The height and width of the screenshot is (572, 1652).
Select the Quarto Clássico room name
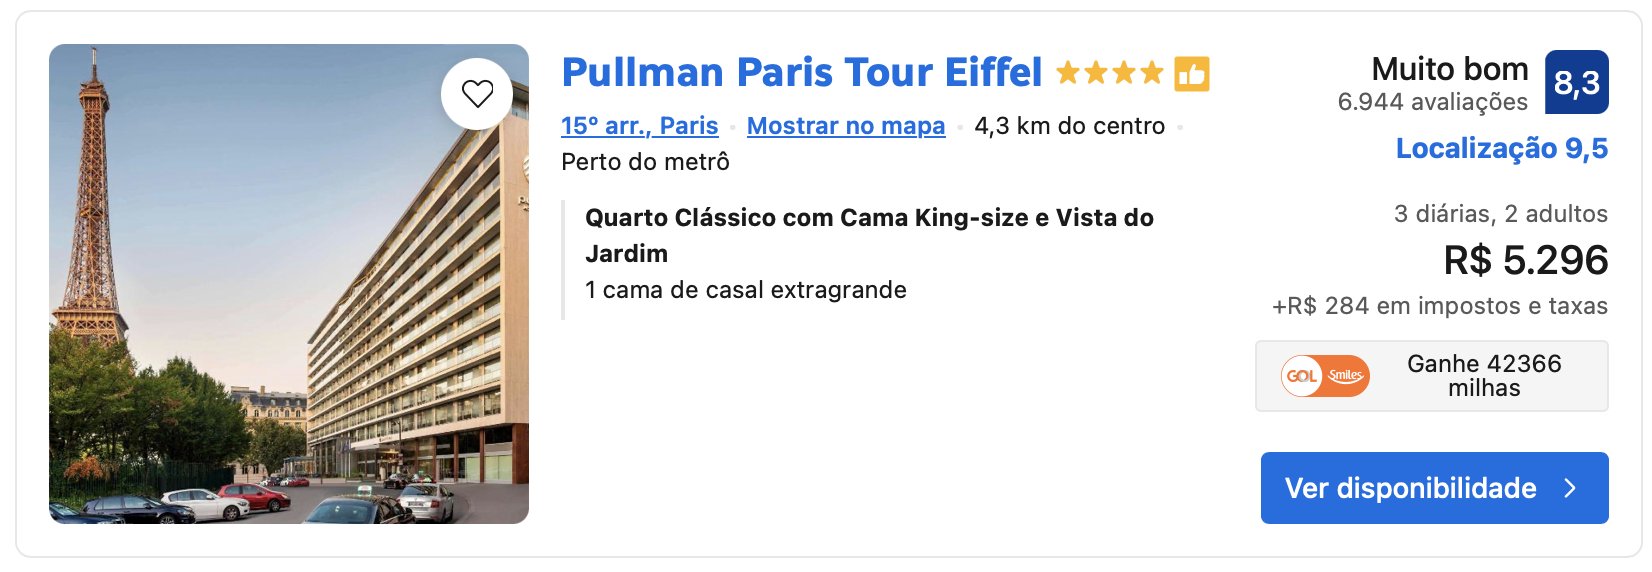[869, 235]
